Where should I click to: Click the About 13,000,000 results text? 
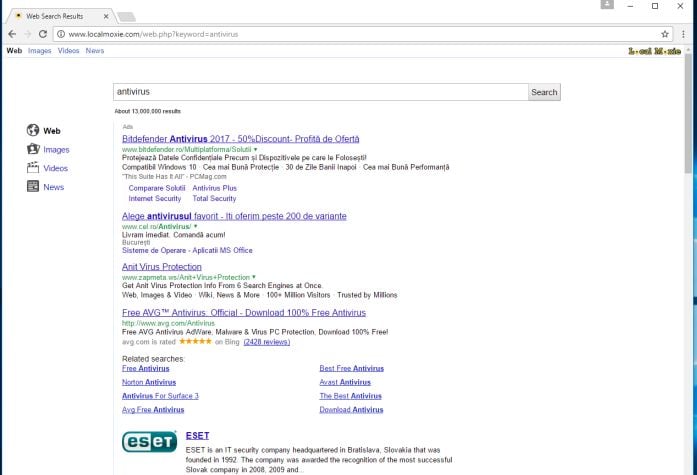[x=148, y=111]
